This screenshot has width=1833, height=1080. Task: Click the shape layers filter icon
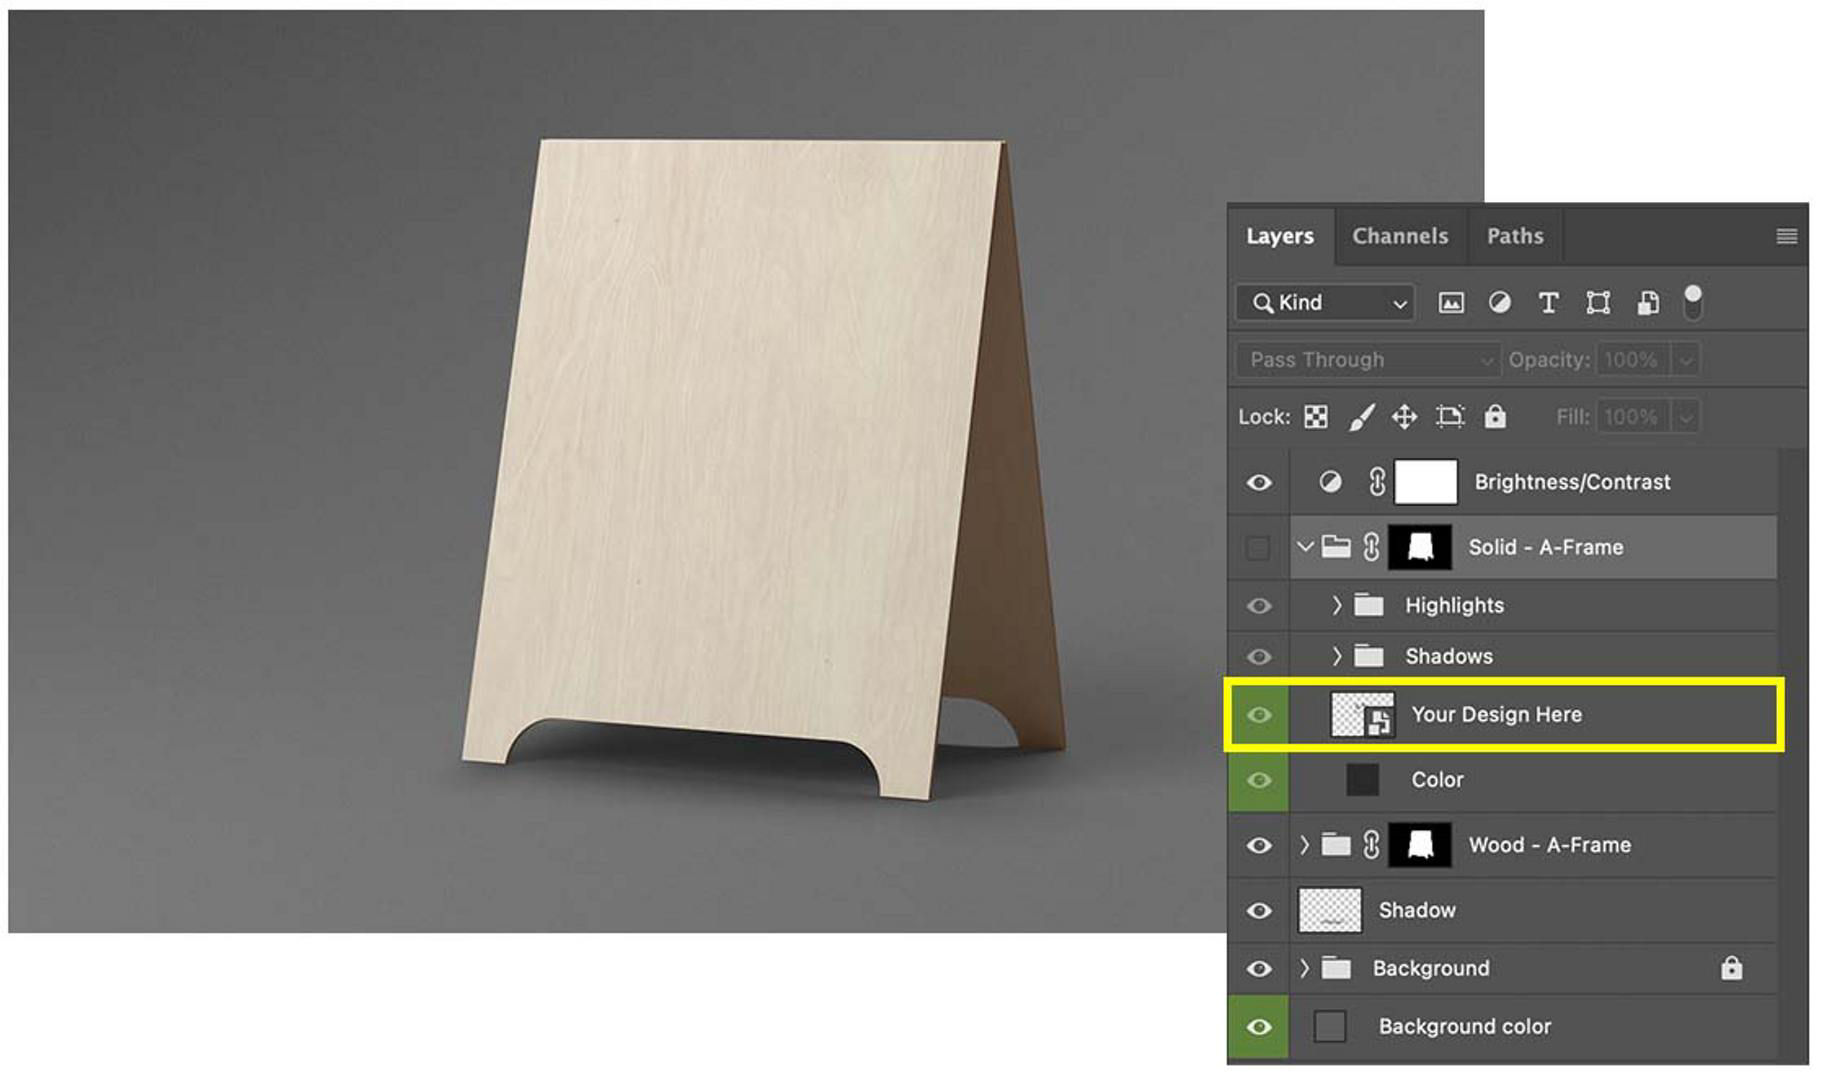(x=1597, y=303)
